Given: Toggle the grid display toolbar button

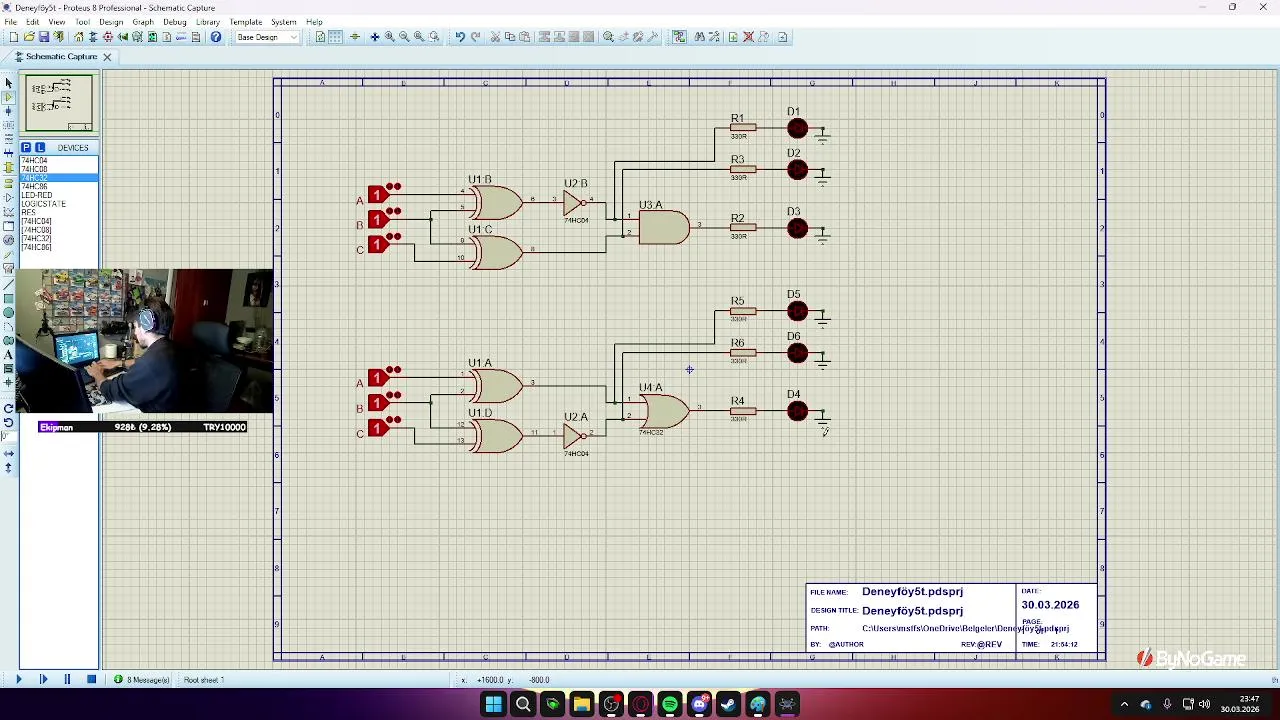Looking at the screenshot, I should tap(335, 37).
